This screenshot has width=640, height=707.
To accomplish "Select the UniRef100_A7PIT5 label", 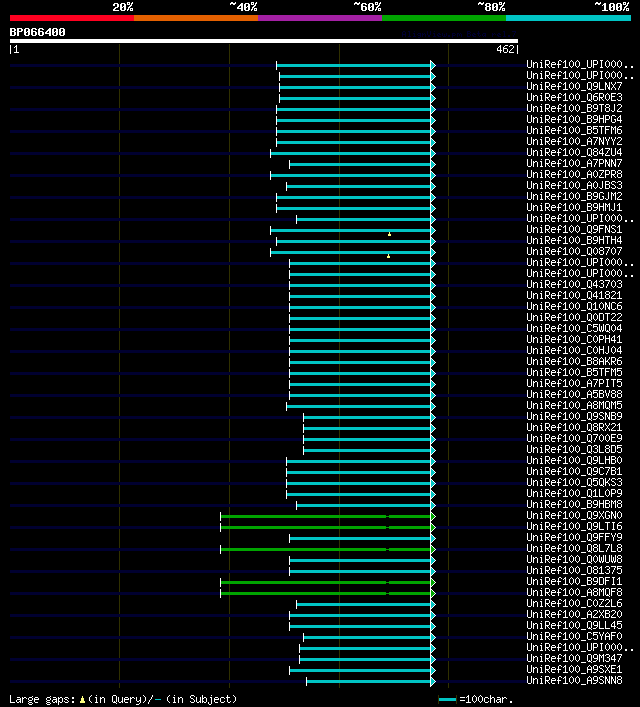I will point(574,383).
